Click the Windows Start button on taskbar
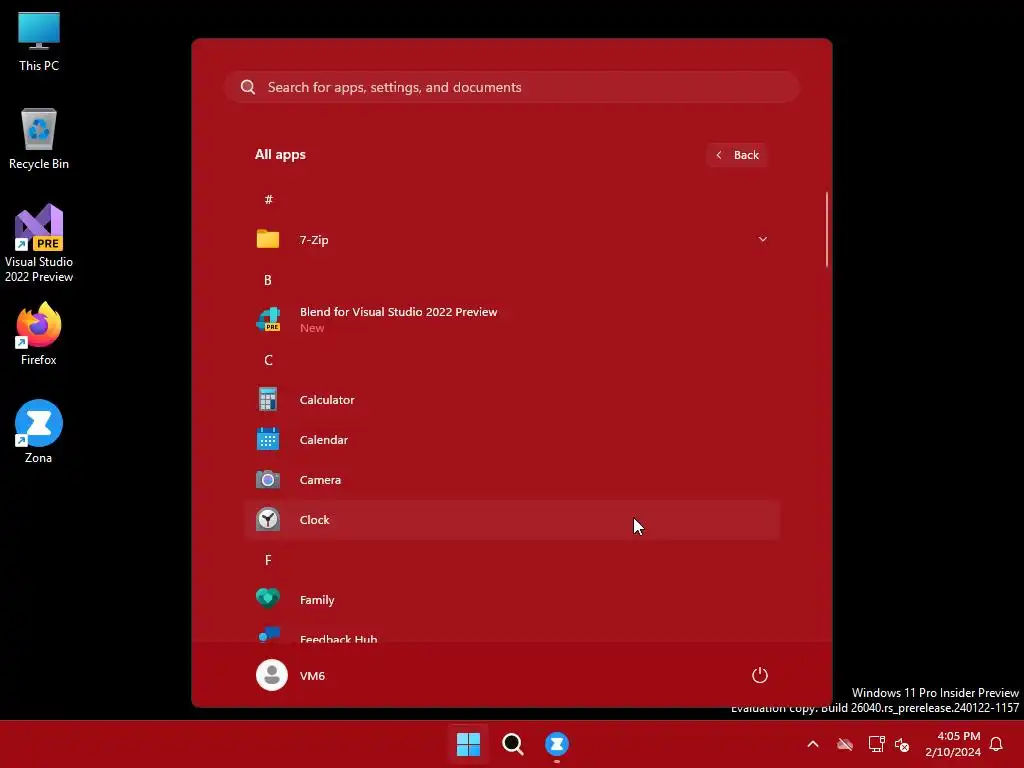 tap(468, 744)
